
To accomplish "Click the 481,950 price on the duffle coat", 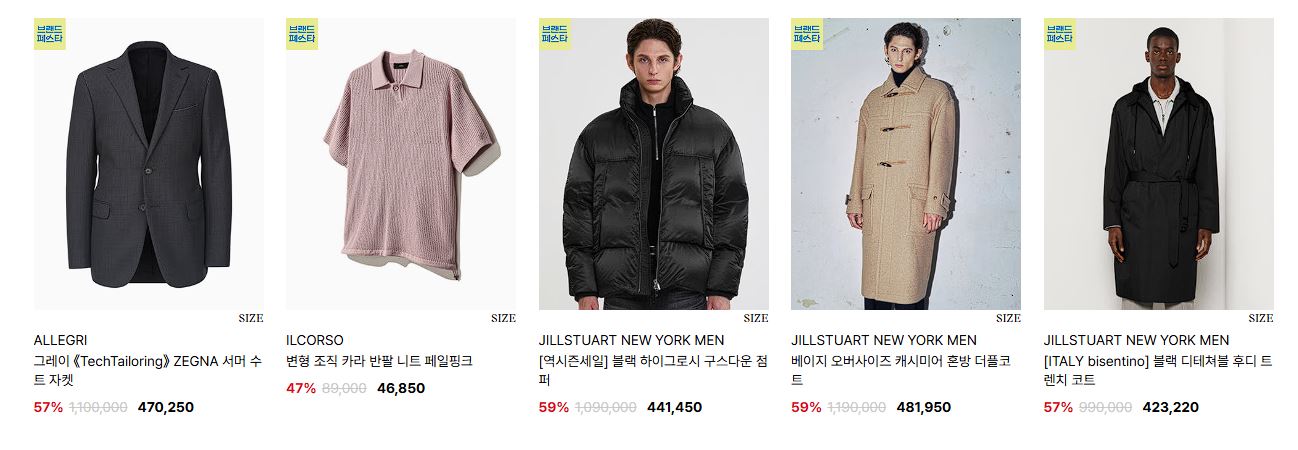I will pyautogui.click(x=924, y=408).
